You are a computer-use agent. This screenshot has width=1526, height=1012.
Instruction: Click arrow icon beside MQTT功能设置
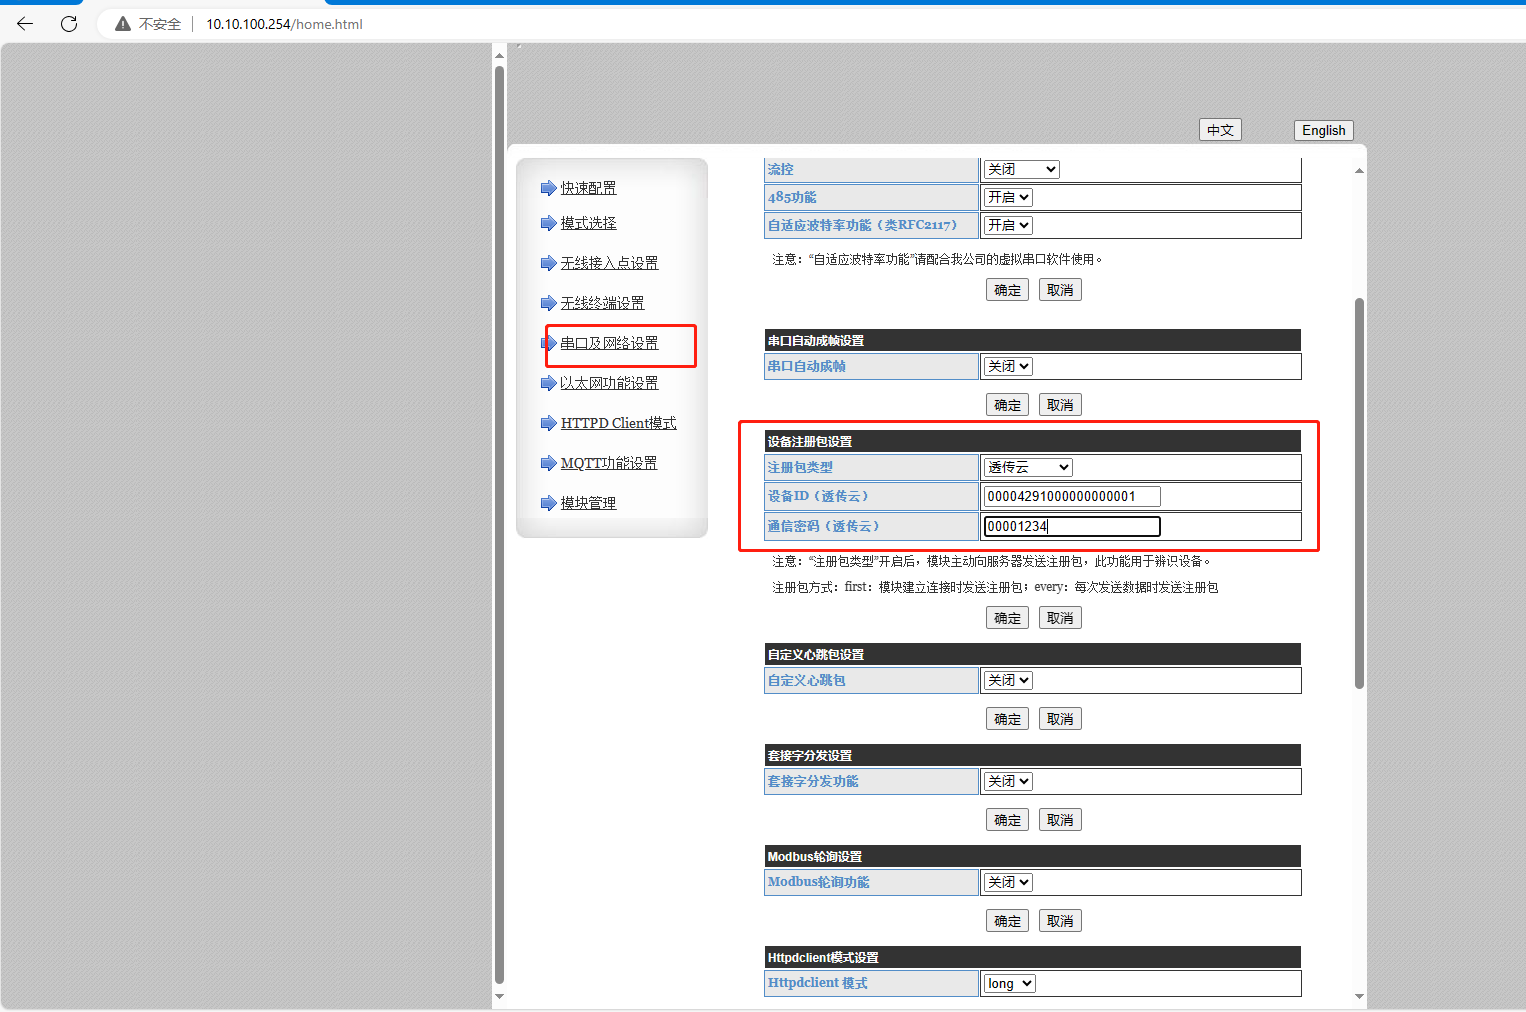[548, 463]
